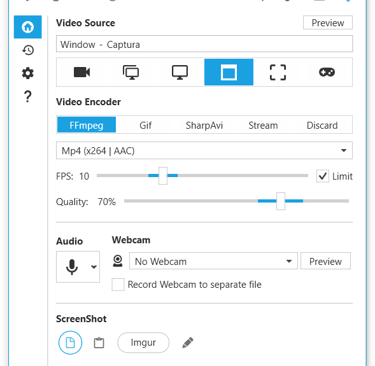Open the screenshot editor pencil icon

[188, 343]
